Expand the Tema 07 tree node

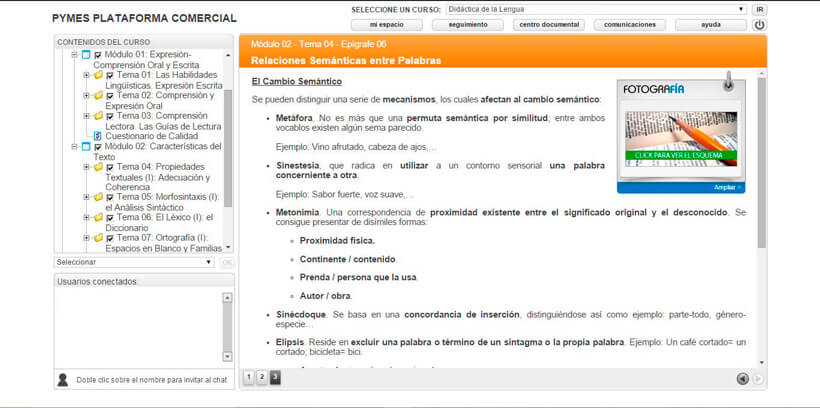(86, 238)
